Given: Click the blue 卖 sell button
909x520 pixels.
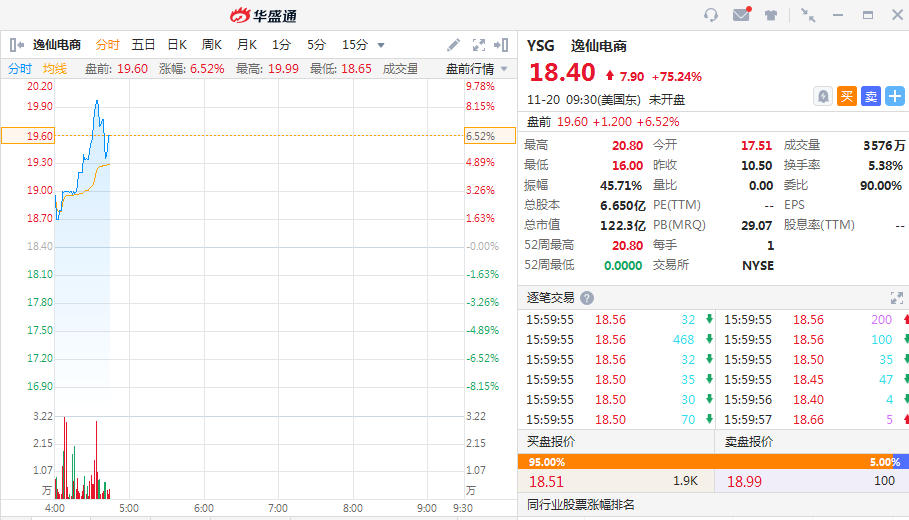Looking at the screenshot, I should (871, 96).
